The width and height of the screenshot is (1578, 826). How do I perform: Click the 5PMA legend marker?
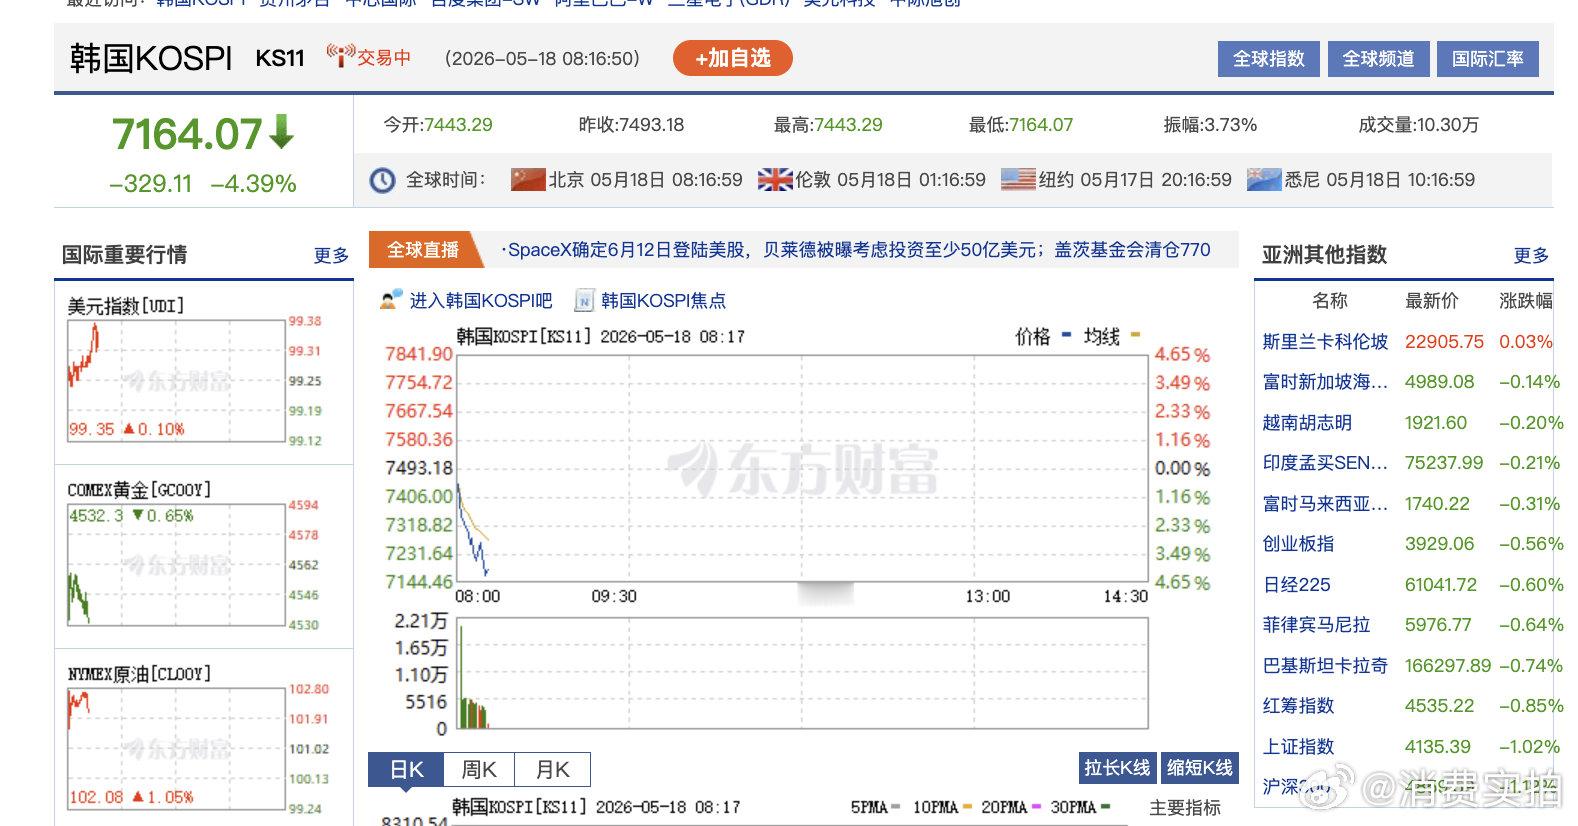pyautogui.click(x=896, y=807)
